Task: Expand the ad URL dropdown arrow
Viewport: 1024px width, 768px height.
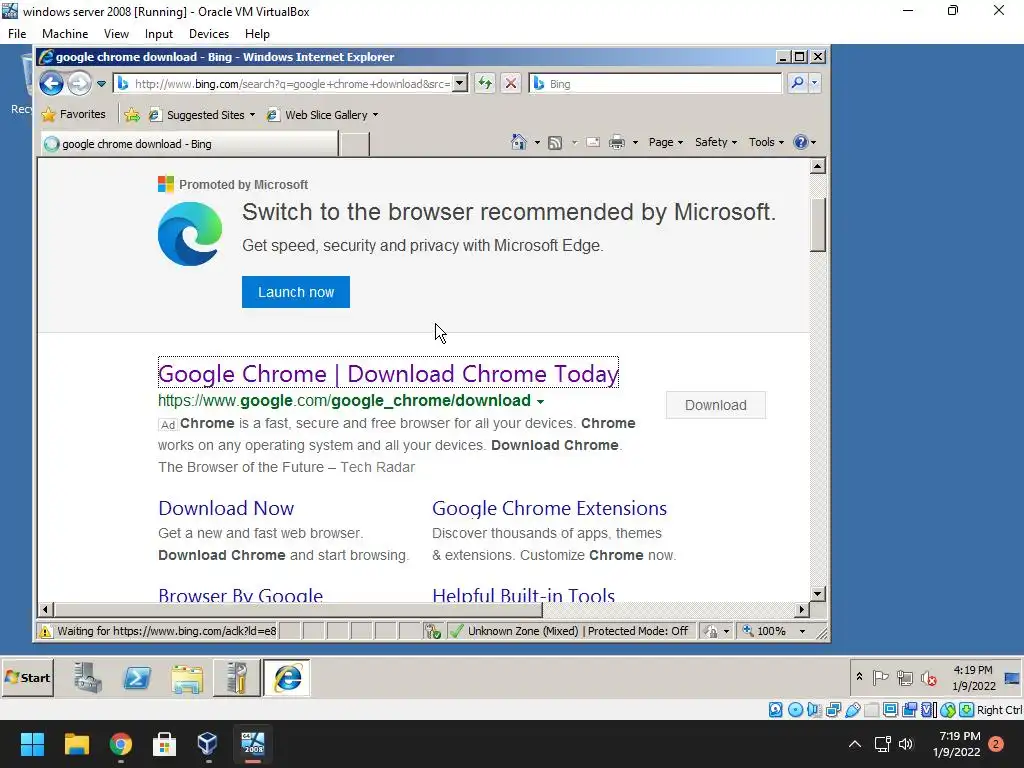Action: [x=540, y=401]
